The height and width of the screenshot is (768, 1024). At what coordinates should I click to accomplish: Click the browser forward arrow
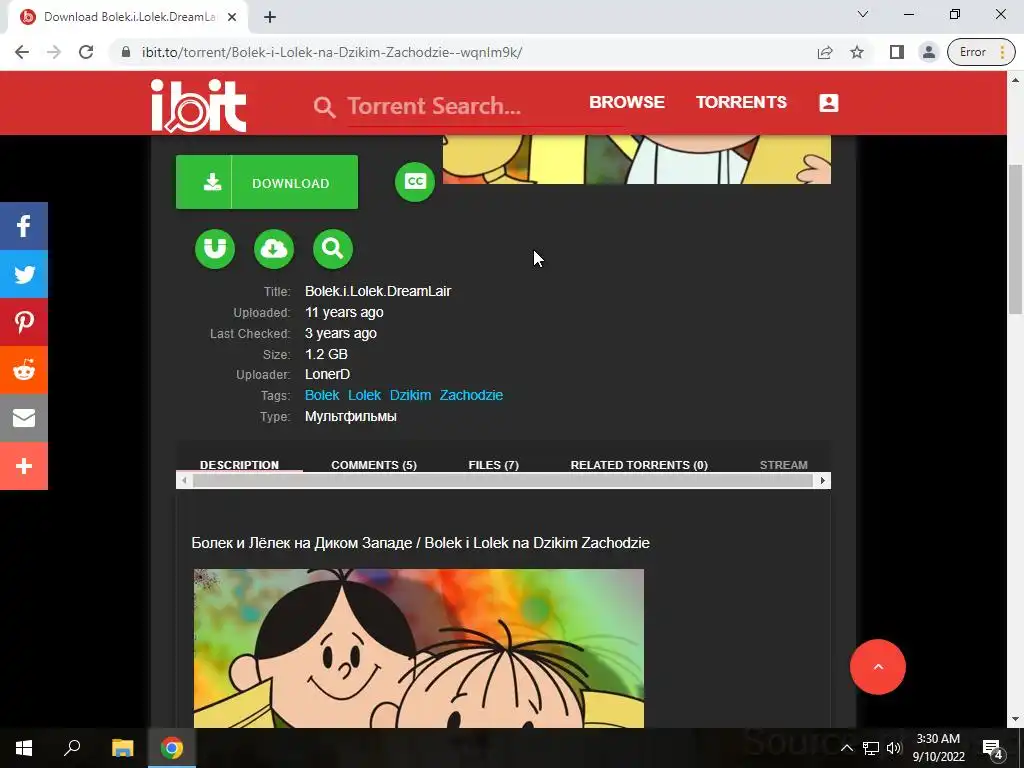click(x=54, y=52)
